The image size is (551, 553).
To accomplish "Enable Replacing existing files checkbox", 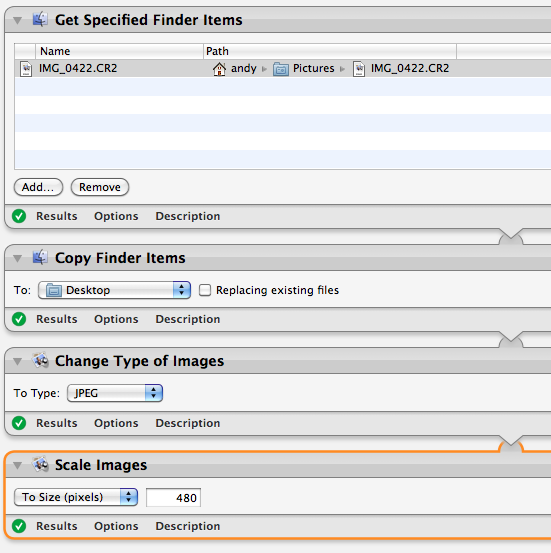I will [x=205, y=290].
